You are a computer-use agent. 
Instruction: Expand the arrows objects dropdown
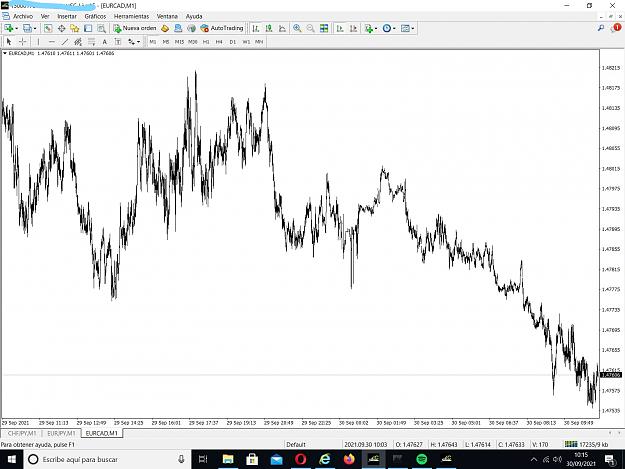click(138, 42)
